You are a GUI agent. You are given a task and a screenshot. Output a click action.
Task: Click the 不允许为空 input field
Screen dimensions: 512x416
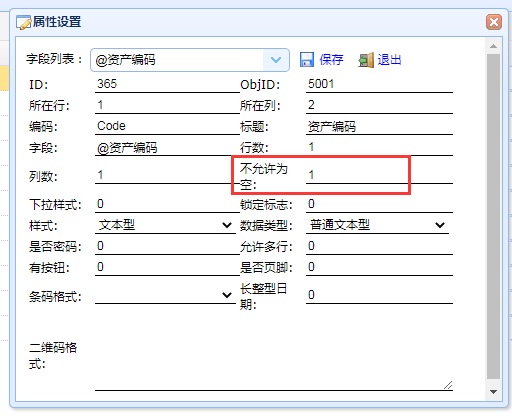(x=379, y=175)
